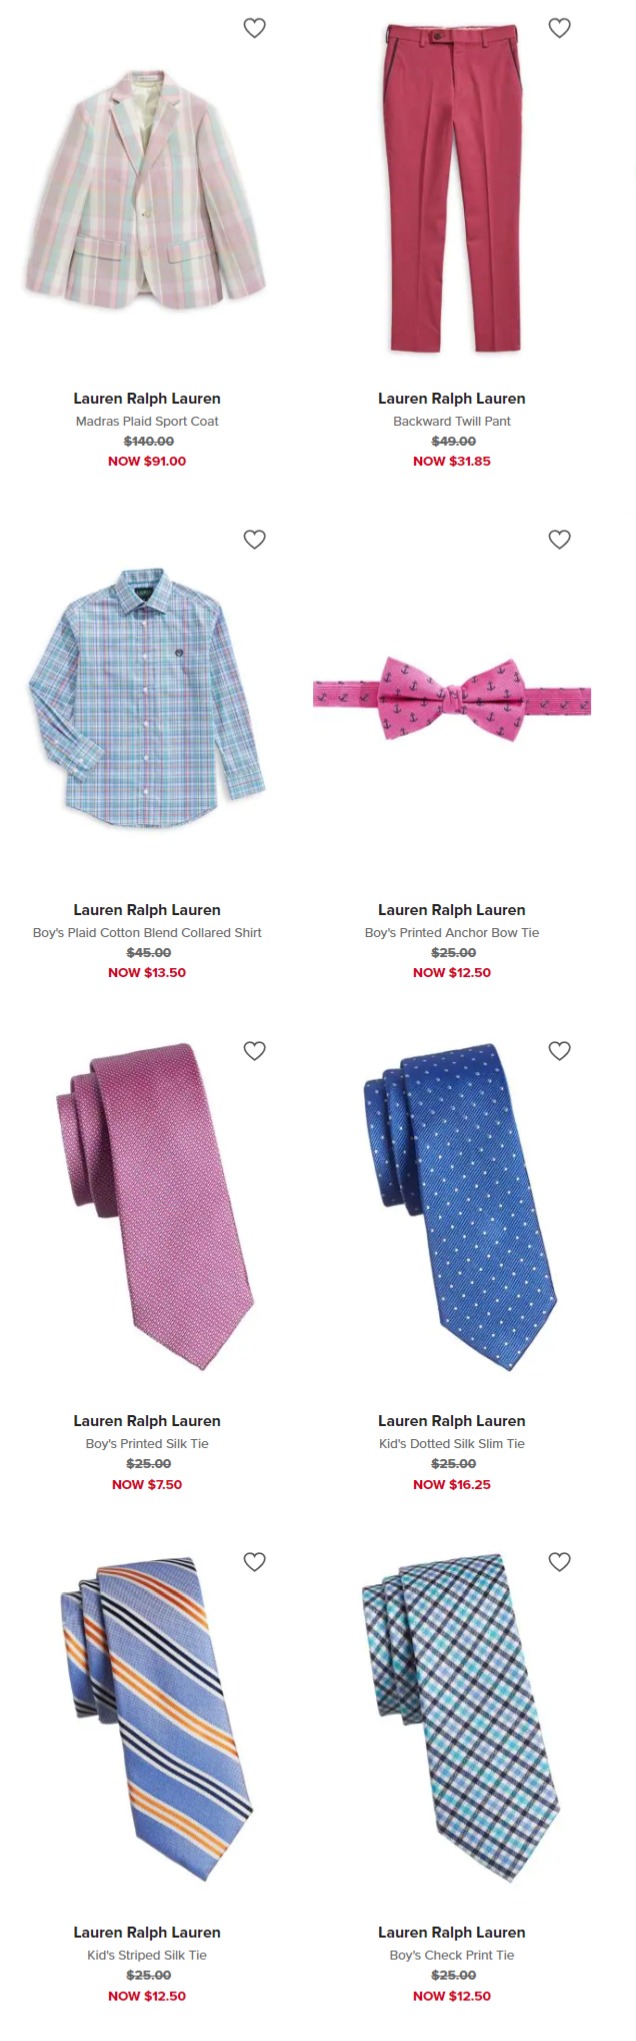Click the Boy's Check Print Tie title
636x2041 pixels.
point(452,1955)
